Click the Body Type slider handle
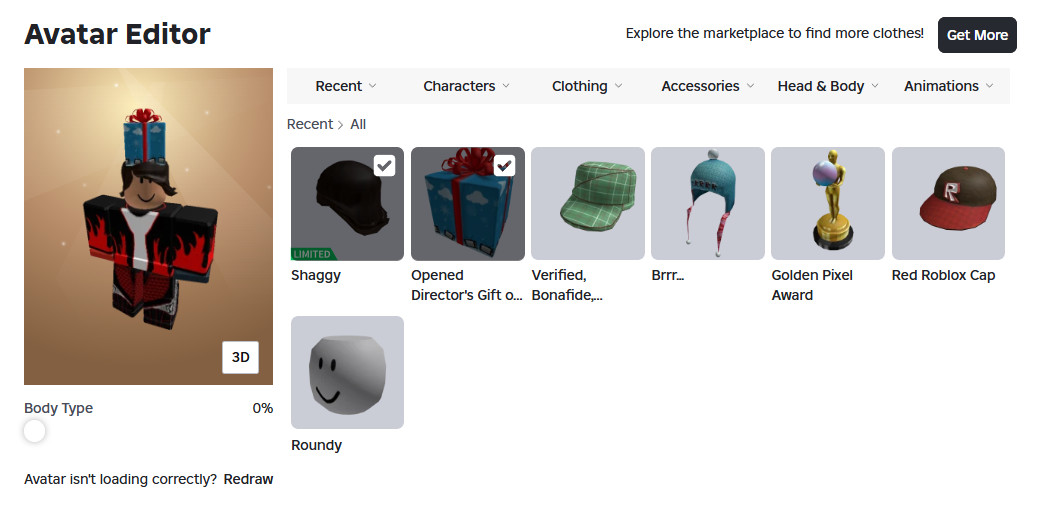 [34, 431]
